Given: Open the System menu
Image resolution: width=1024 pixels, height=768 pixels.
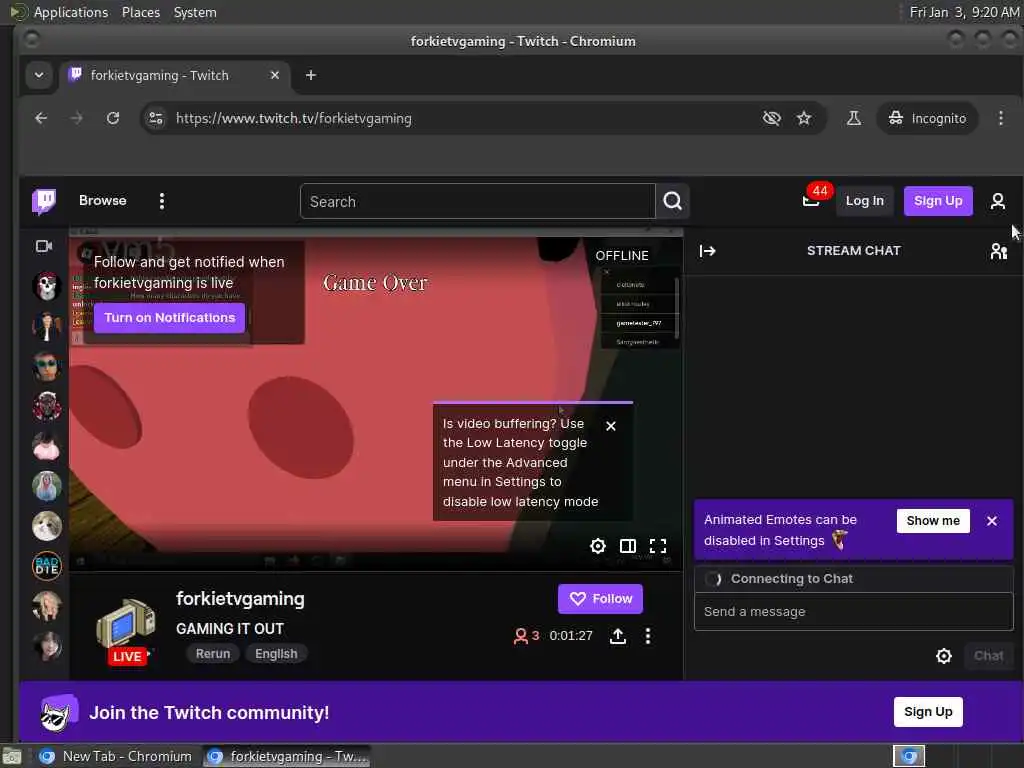Looking at the screenshot, I should tap(195, 12).
